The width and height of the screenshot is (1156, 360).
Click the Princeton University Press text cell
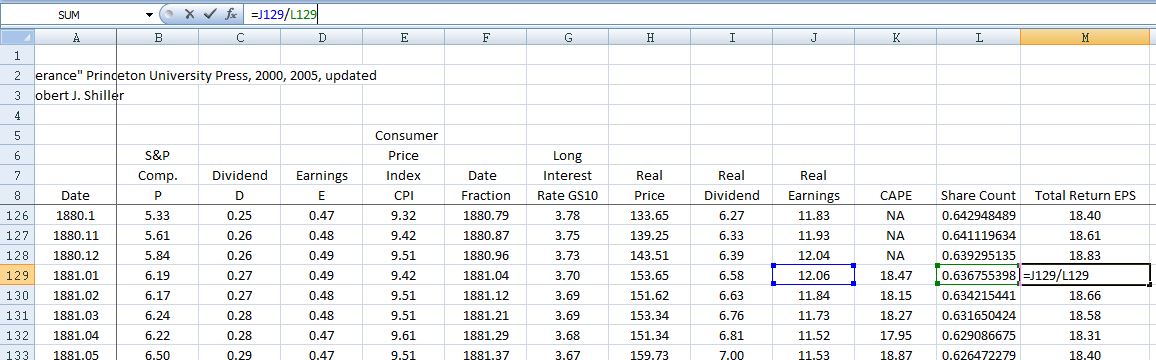[206, 75]
